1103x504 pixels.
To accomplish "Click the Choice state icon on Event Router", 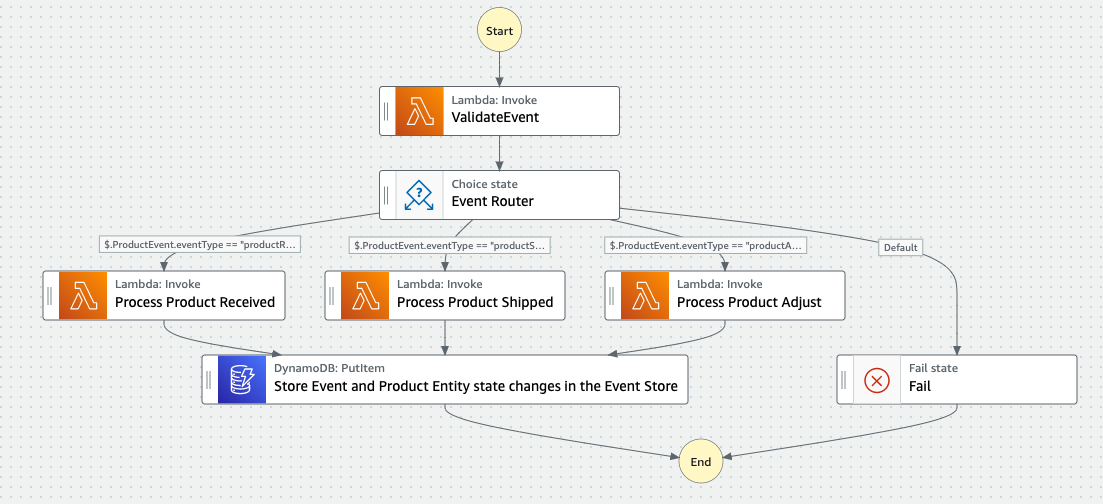I will tap(419, 194).
